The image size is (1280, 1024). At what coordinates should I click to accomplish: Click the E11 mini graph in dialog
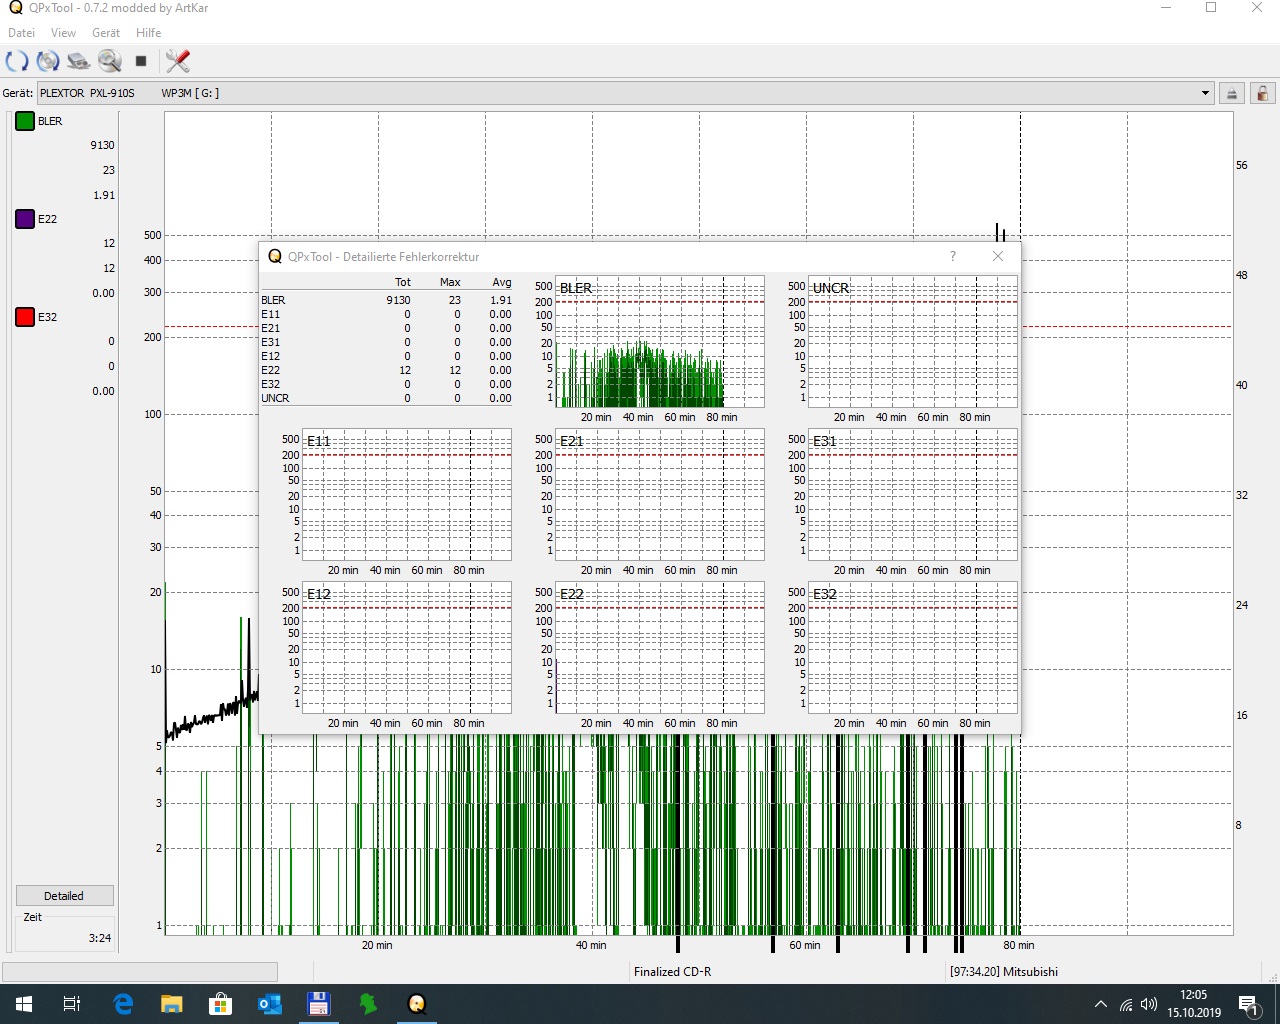(x=406, y=495)
